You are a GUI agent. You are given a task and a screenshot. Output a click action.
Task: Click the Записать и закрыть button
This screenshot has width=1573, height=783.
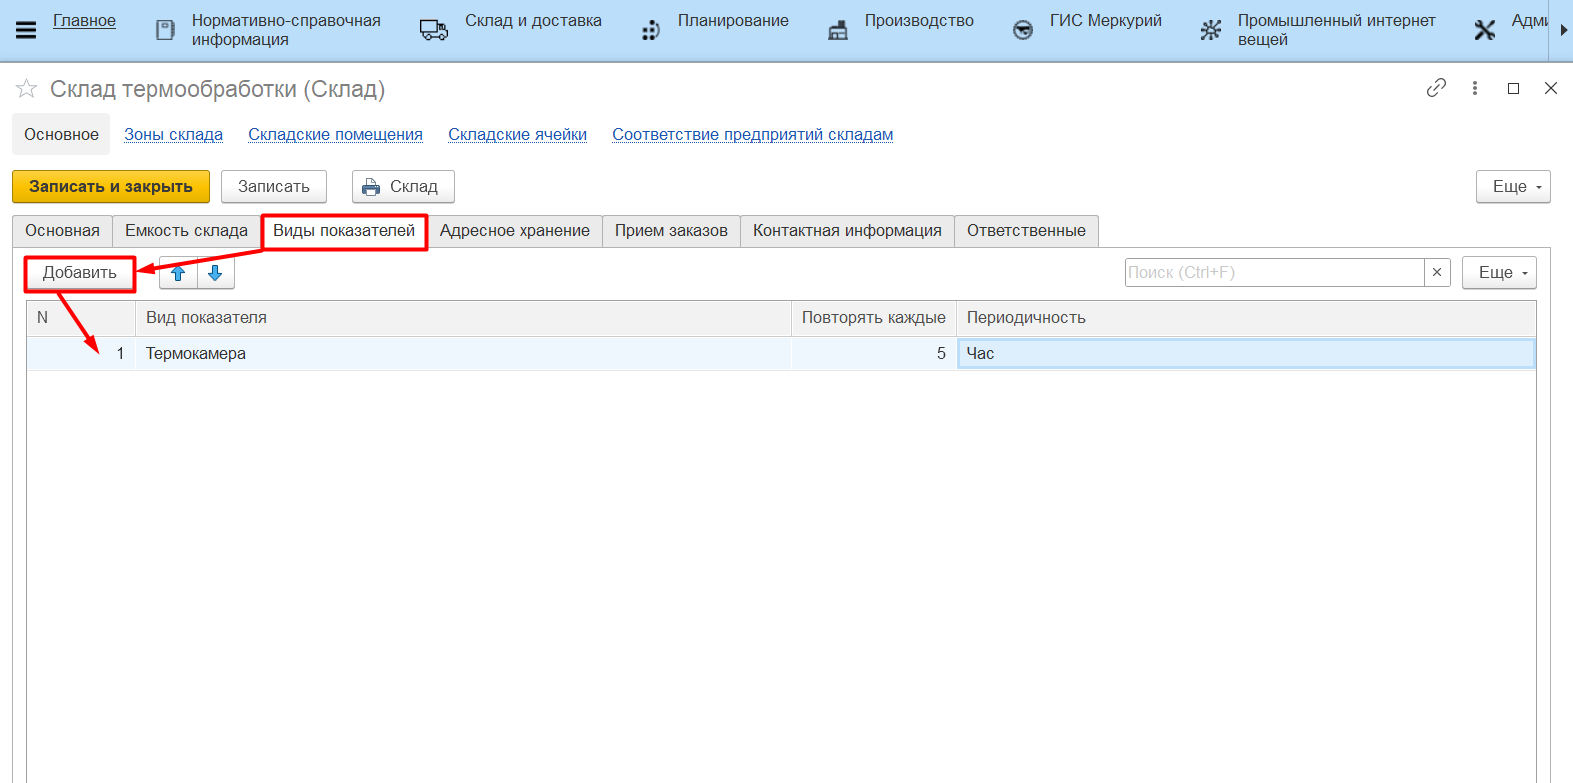coord(111,187)
